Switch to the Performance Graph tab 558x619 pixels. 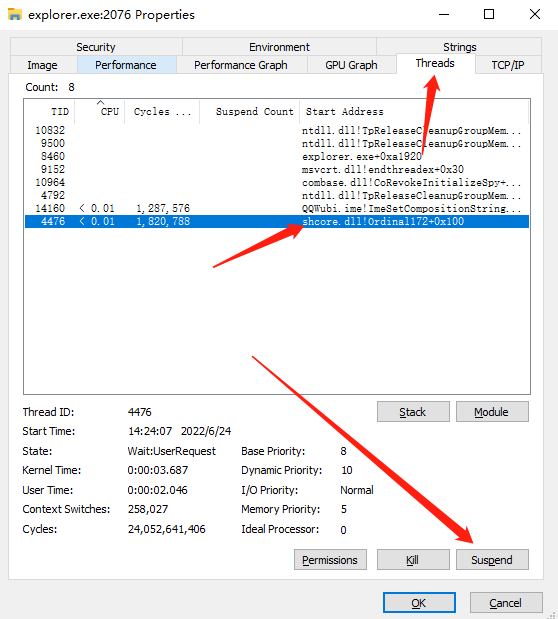tap(240, 65)
